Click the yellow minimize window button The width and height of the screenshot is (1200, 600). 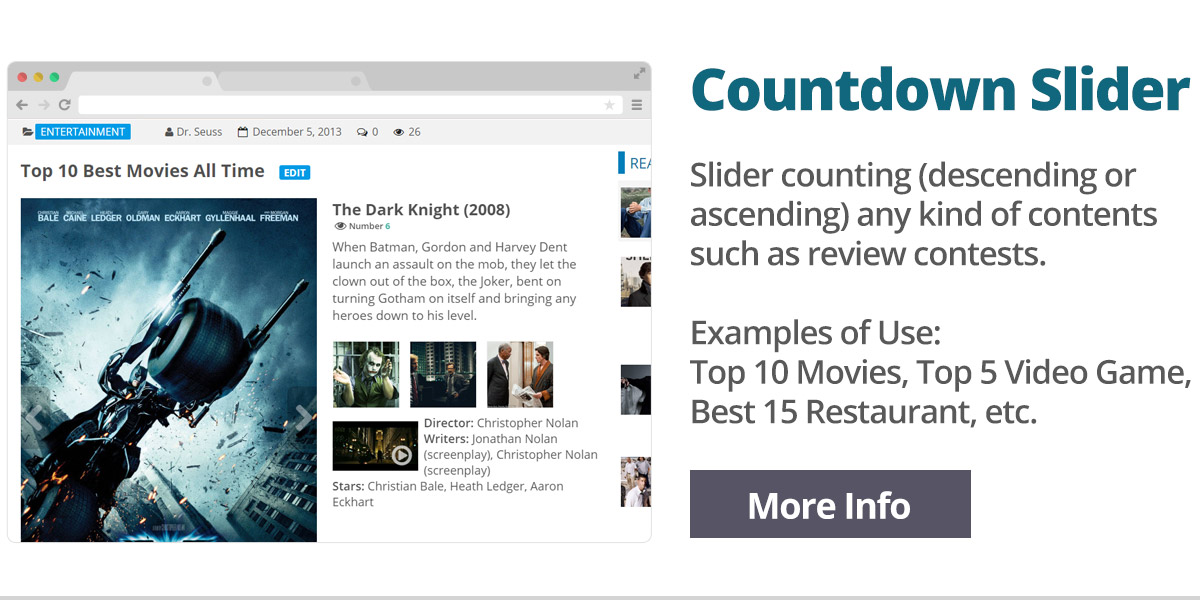(x=38, y=77)
